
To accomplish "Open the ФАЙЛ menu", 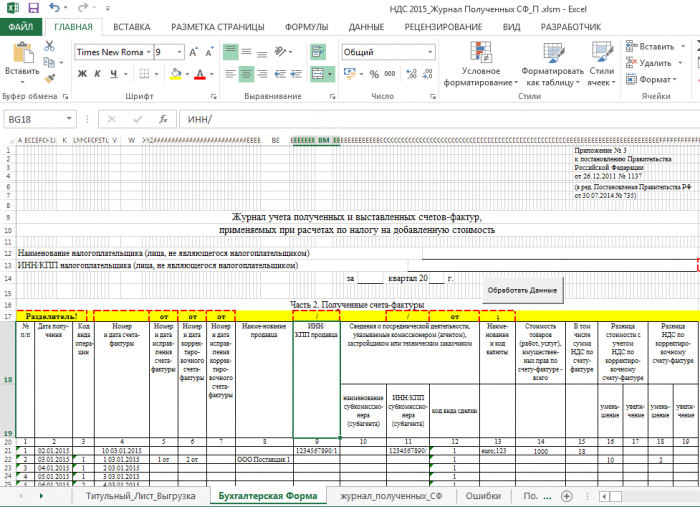I will coord(21,27).
